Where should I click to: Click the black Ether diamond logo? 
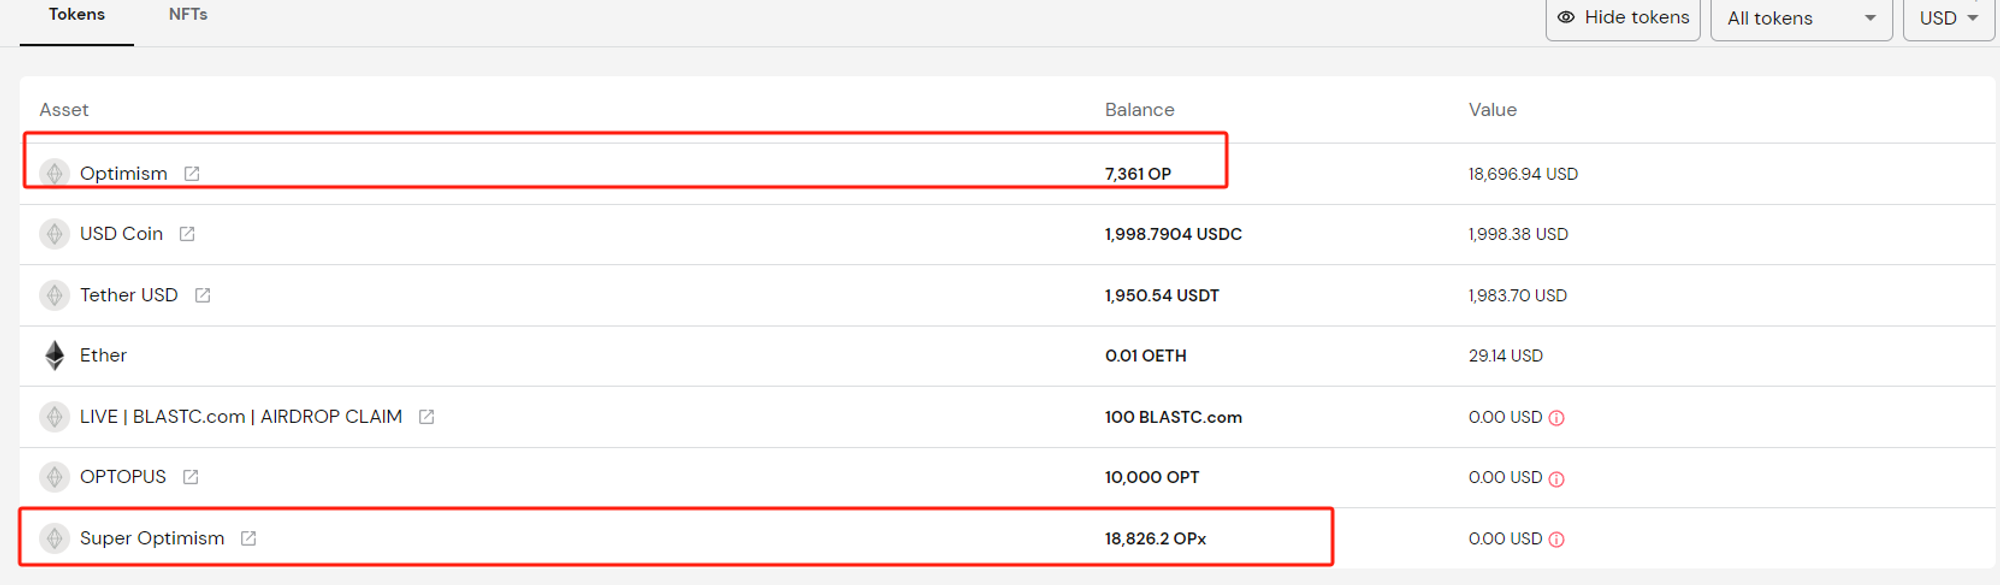click(x=55, y=355)
